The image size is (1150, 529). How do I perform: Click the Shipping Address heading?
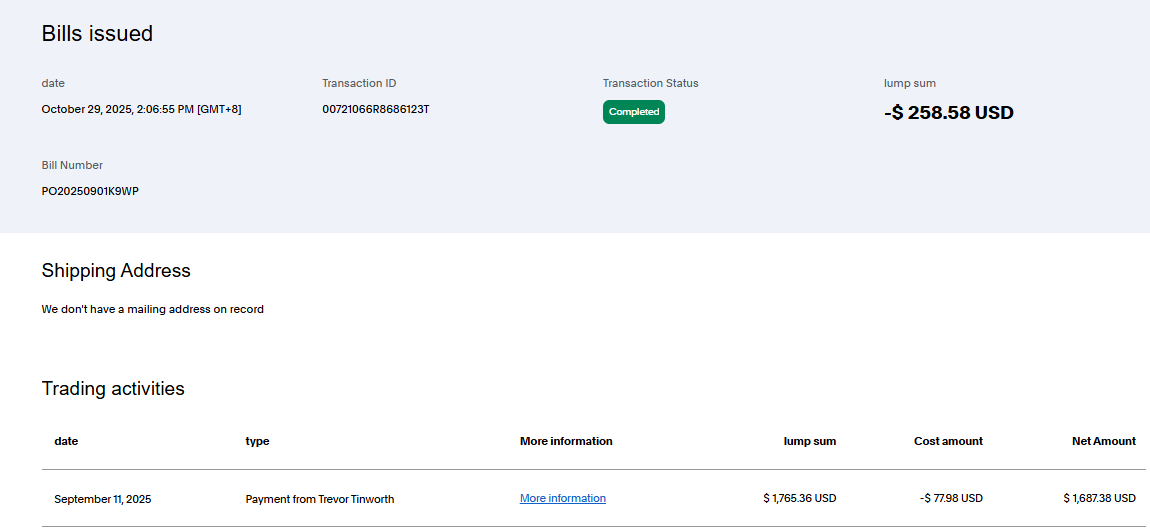click(x=116, y=270)
